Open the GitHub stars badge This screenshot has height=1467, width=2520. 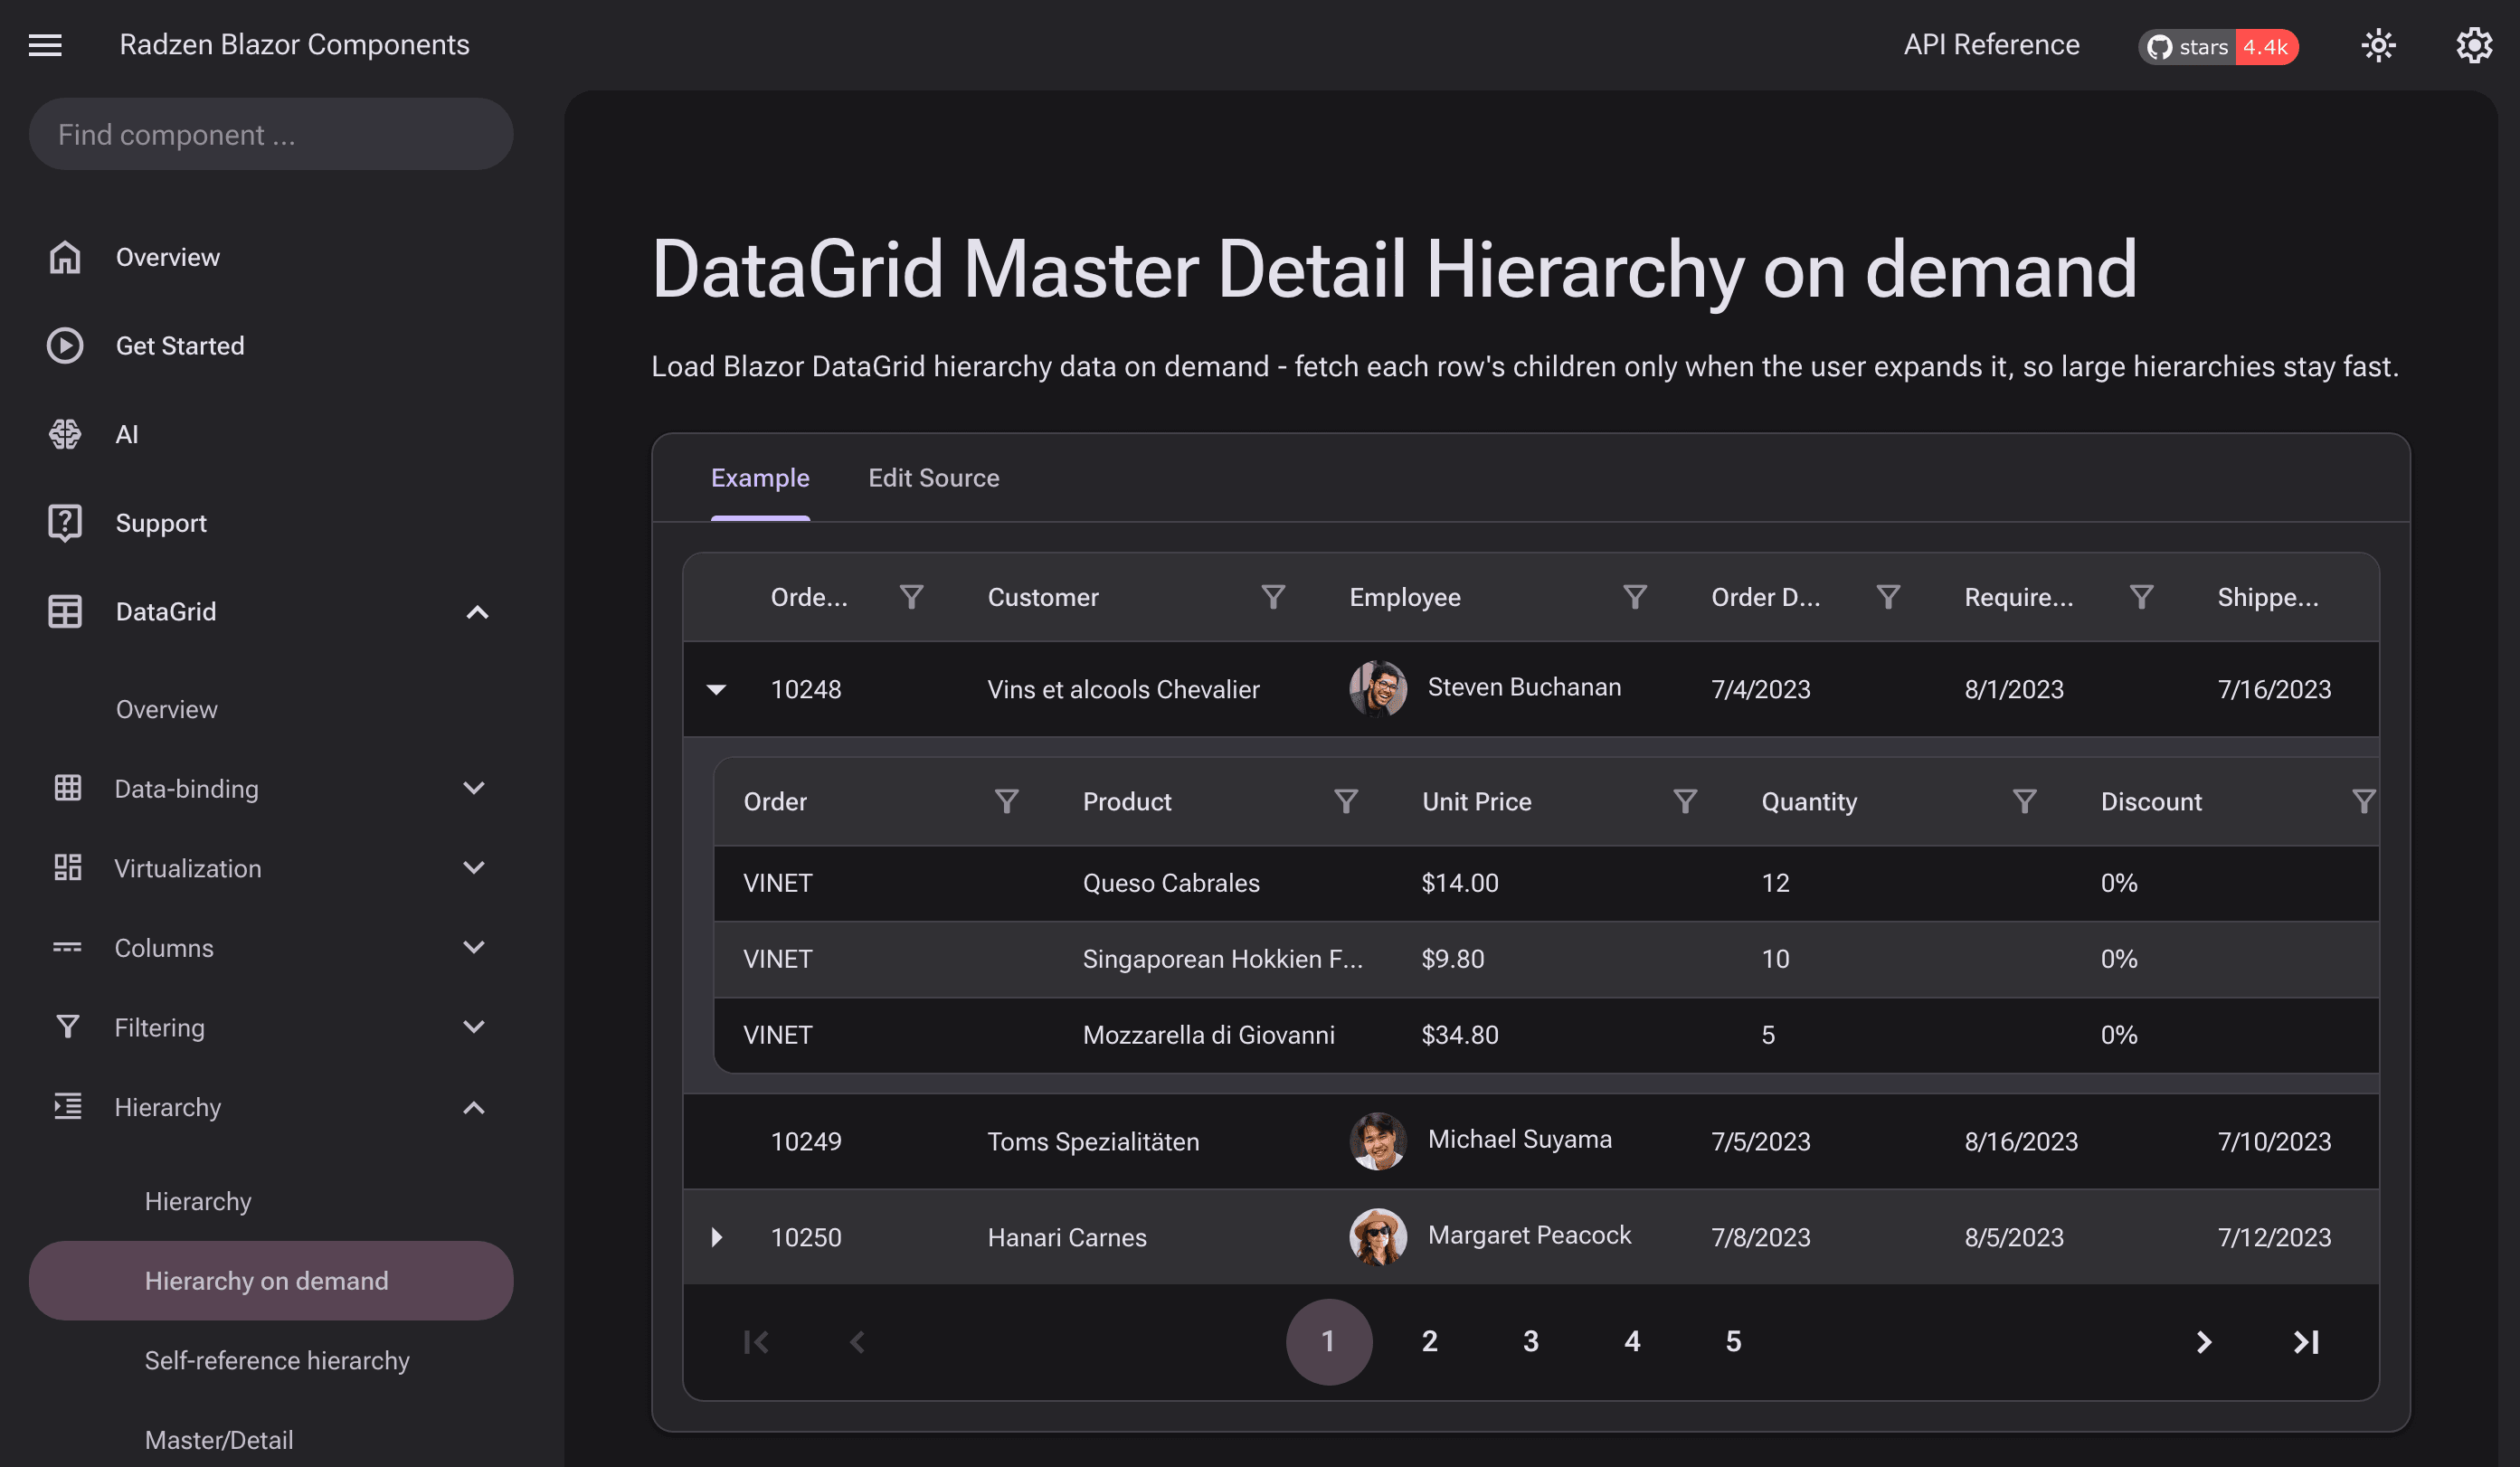coord(2218,46)
